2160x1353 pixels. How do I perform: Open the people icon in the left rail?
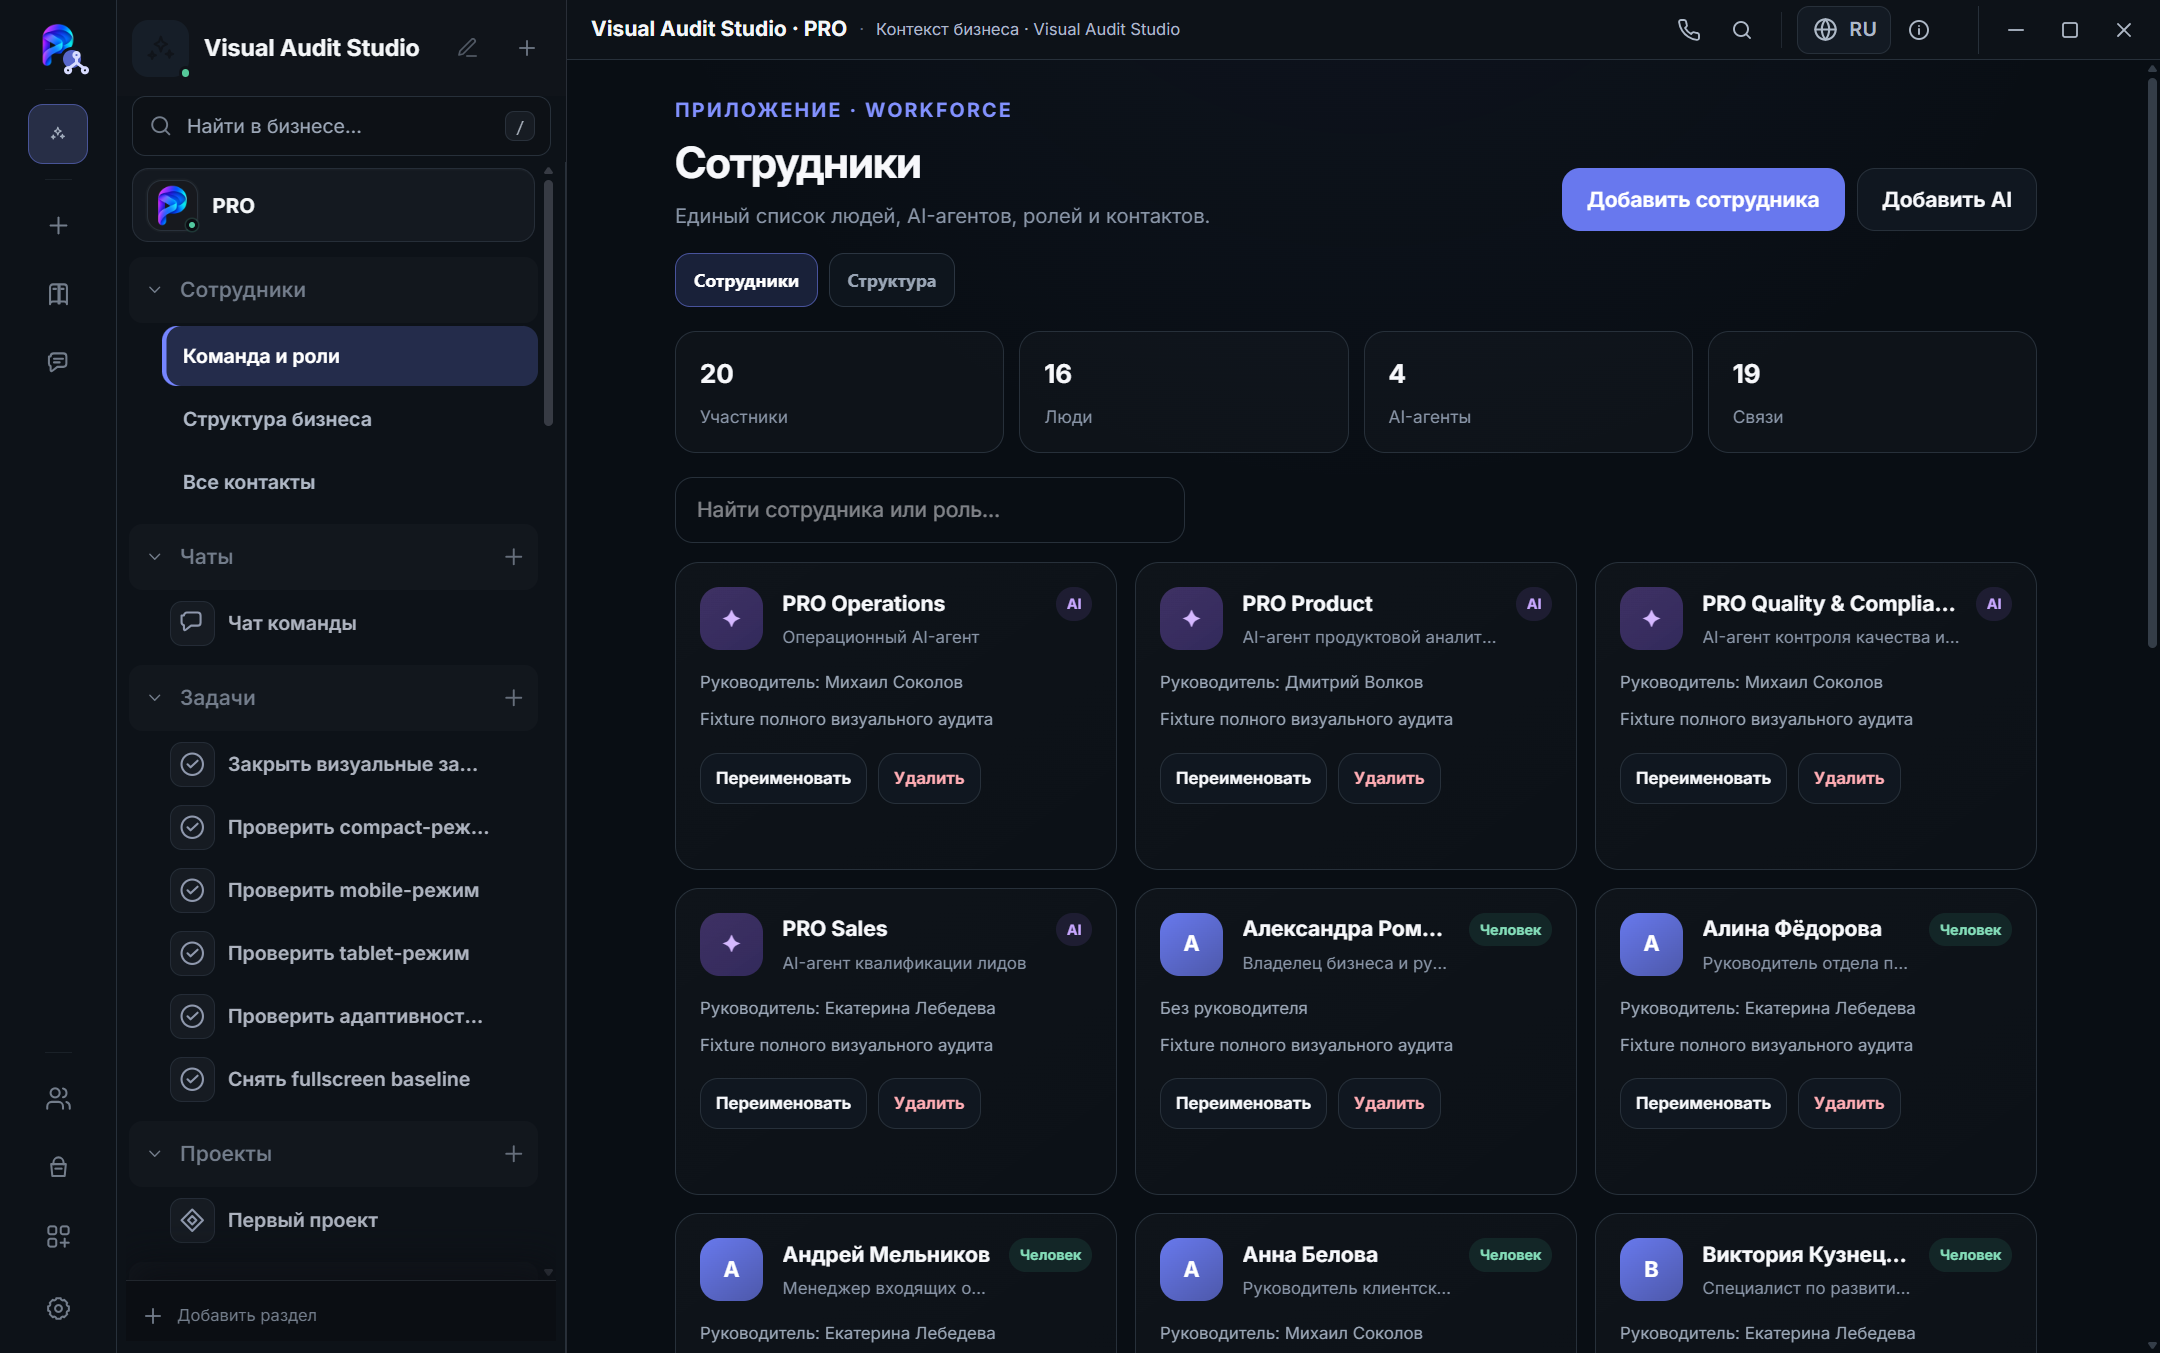(58, 1099)
